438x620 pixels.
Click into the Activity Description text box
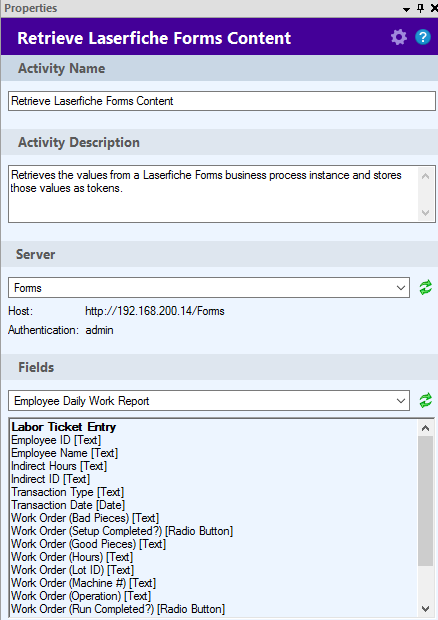[x=213, y=194]
